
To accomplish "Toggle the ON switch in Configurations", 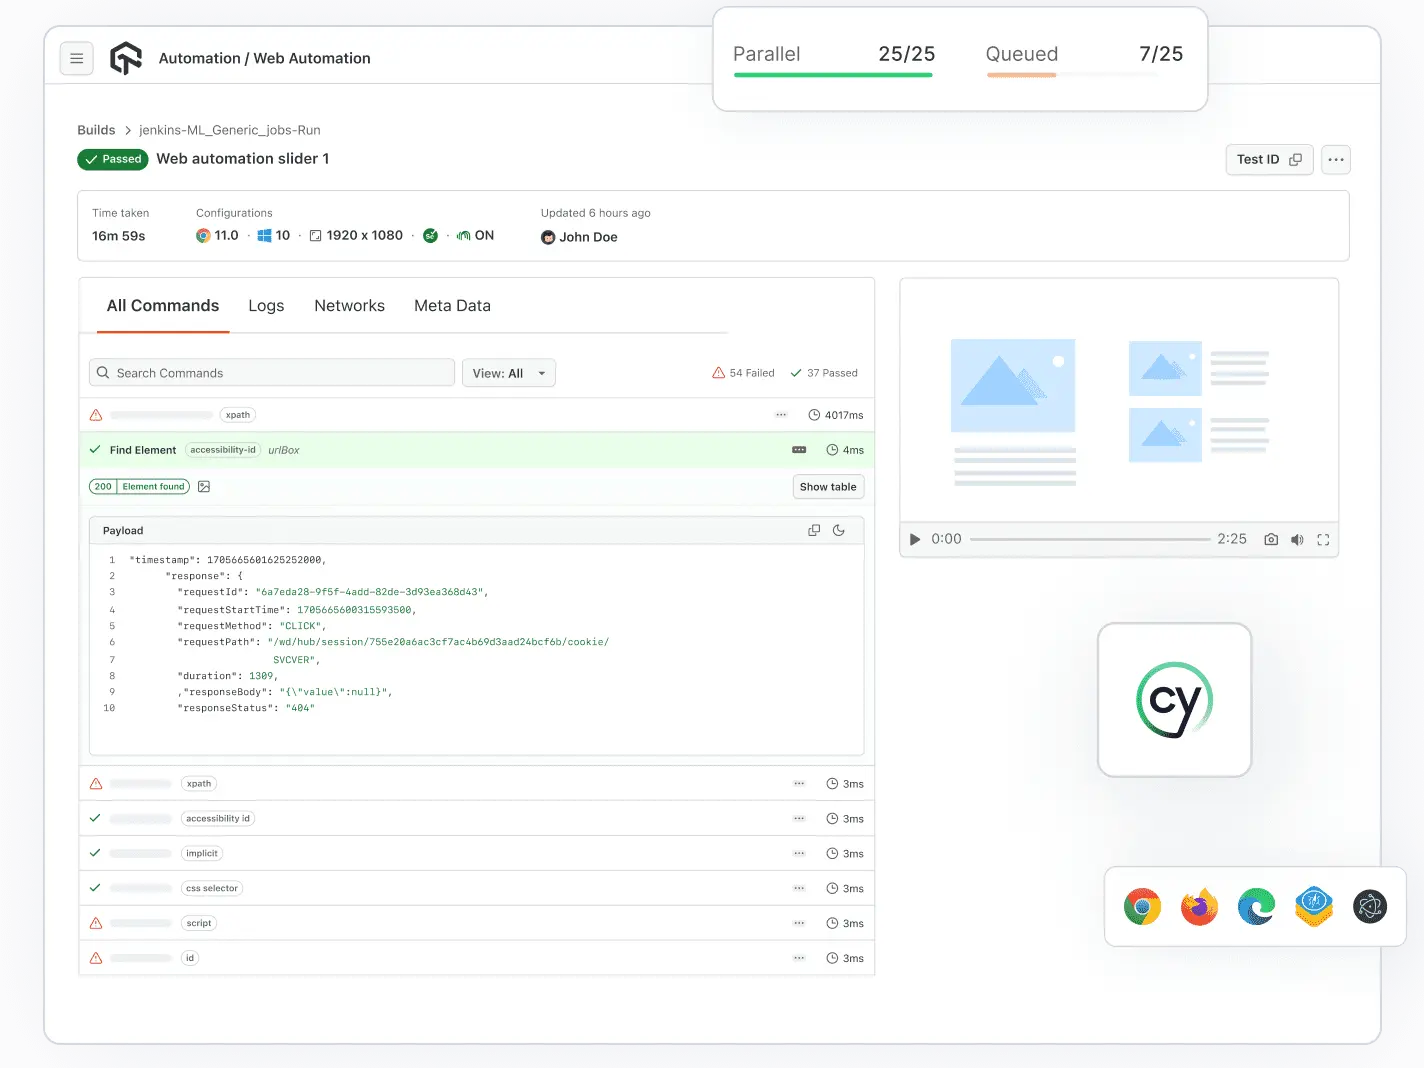I will pyautogui.click(x=475, y=235).
